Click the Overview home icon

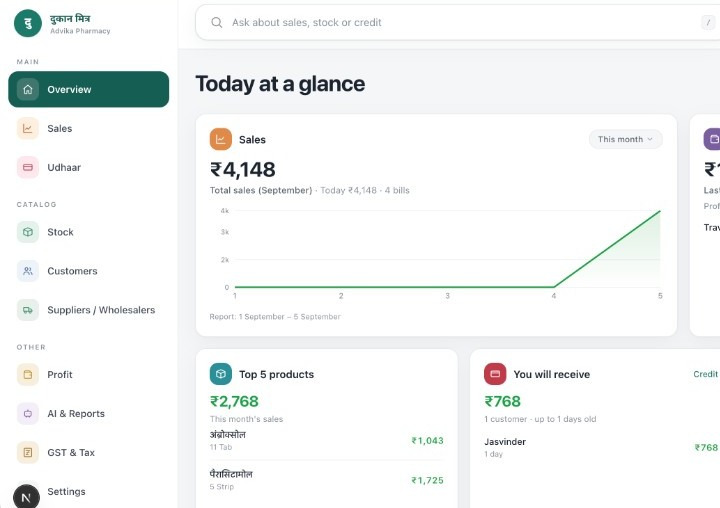point(28,89)
